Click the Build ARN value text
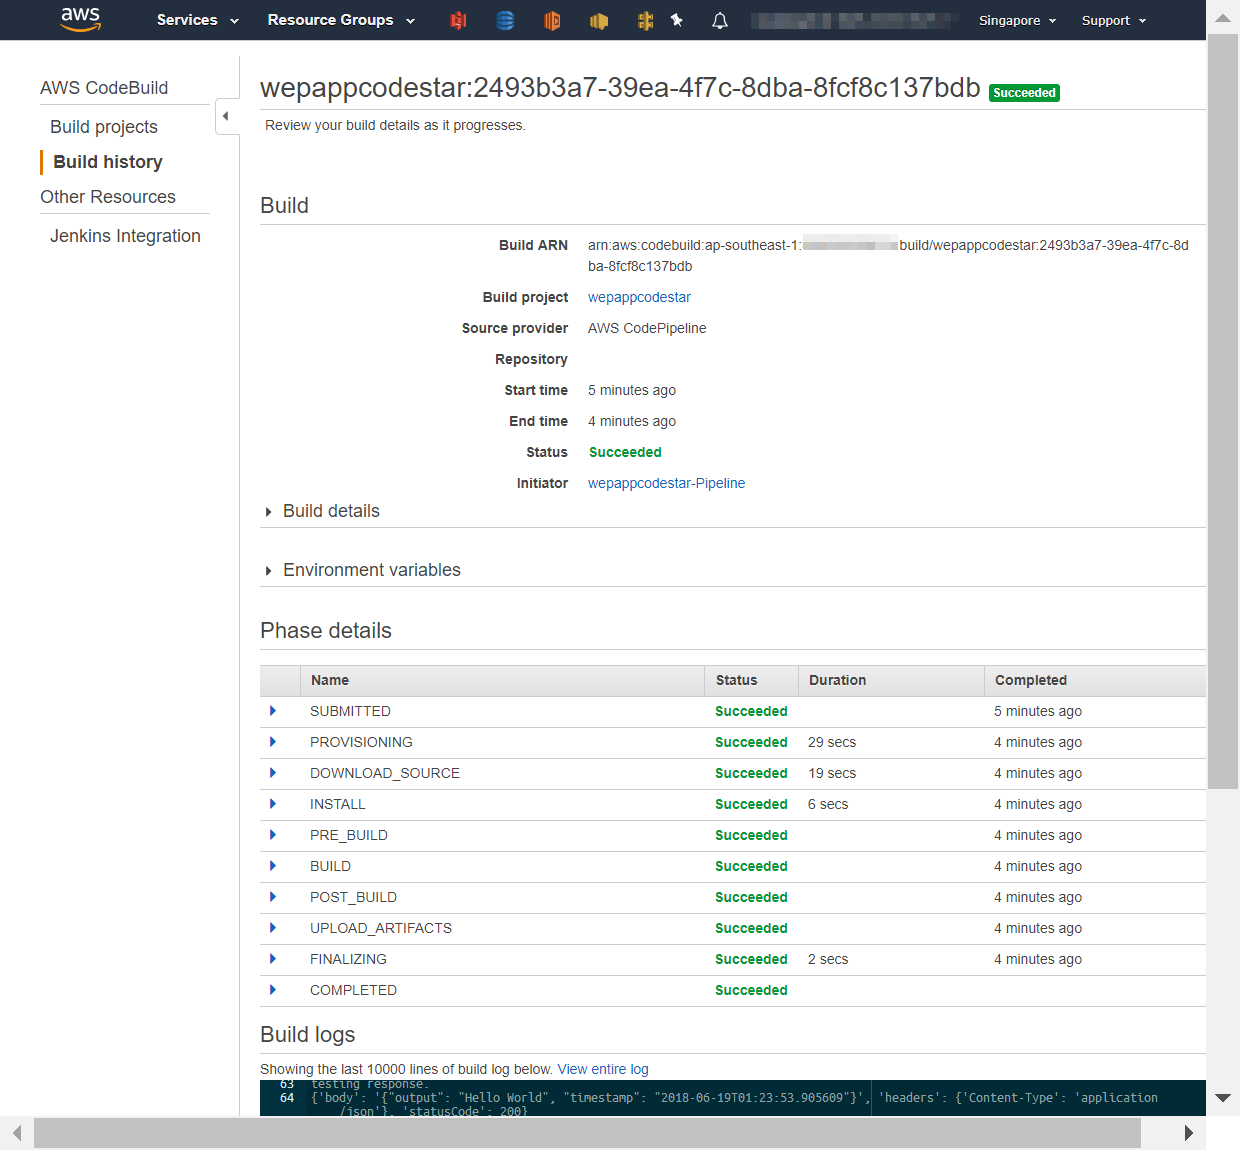1240x1150 pixels. point(888,255)
